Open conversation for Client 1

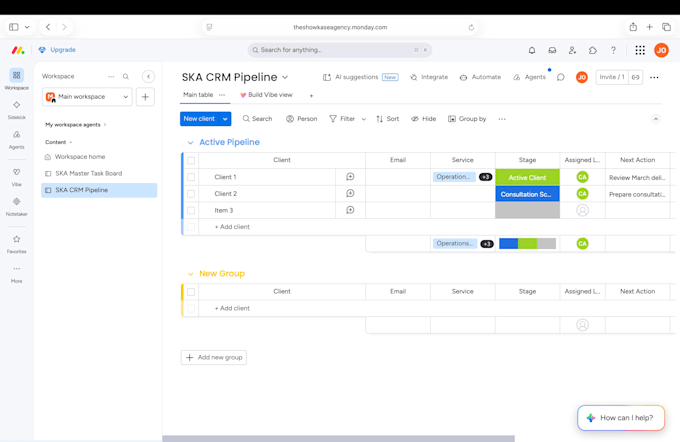coord(350,177)
